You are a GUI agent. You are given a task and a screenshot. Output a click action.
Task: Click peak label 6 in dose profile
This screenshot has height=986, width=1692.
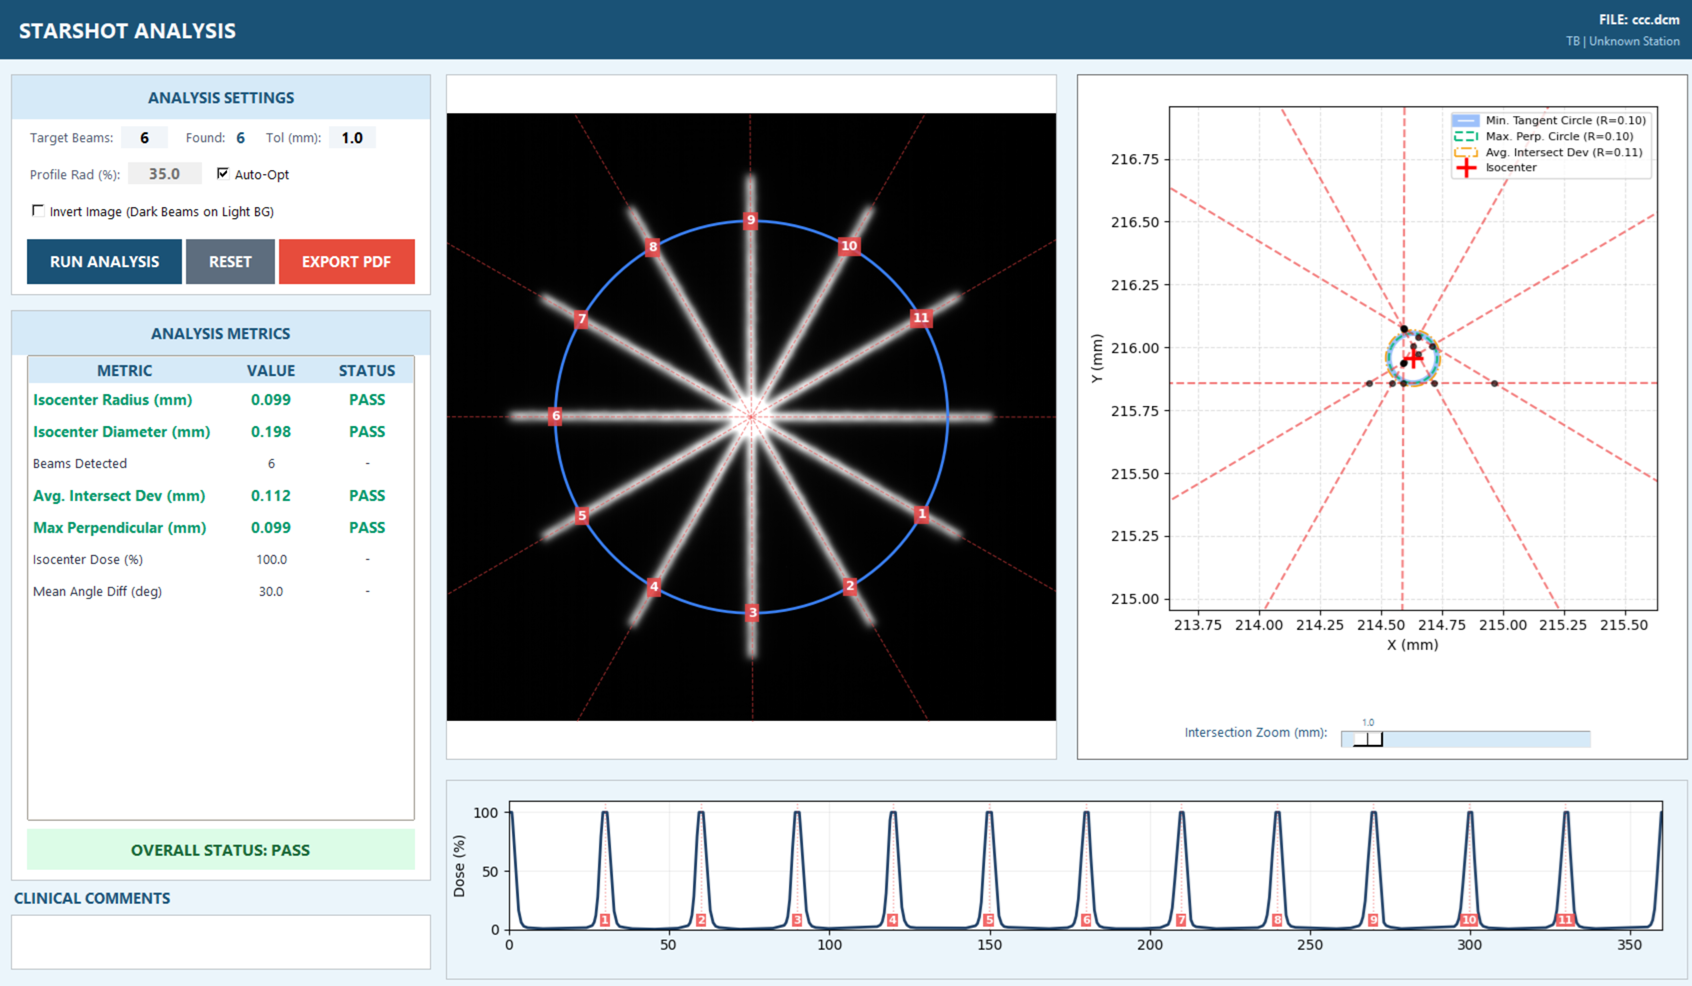[1086, 920]
